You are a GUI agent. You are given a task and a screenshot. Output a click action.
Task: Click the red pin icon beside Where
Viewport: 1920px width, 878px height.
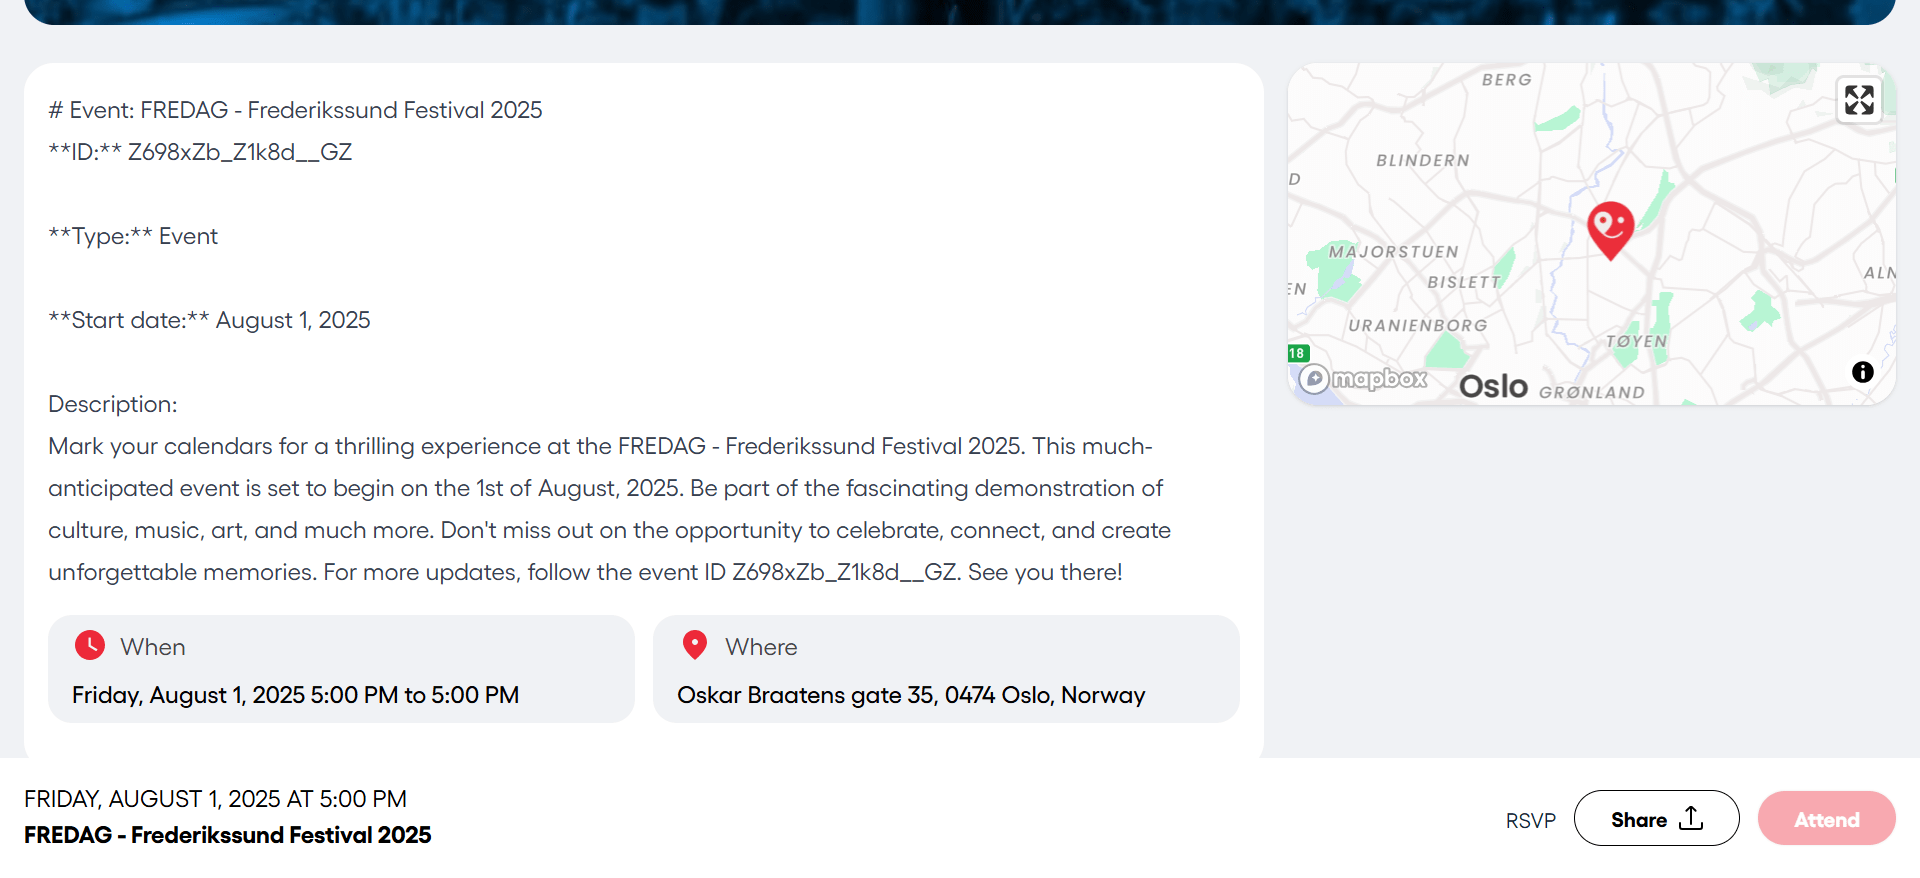click(x=695, y=645)
